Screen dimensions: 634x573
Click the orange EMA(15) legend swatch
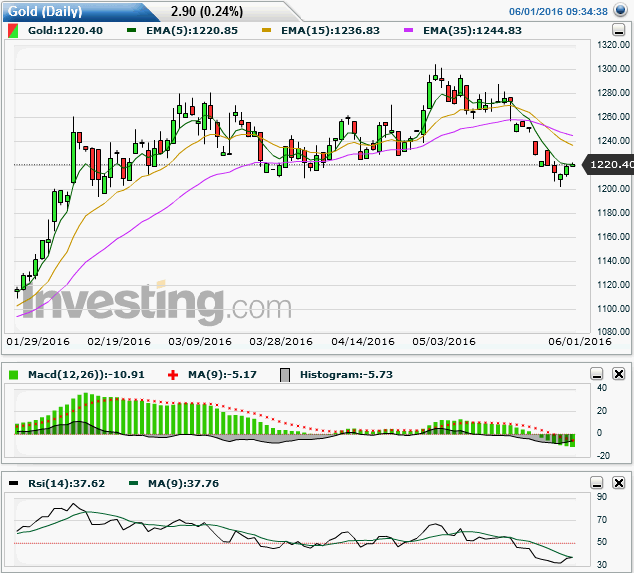[x=266, y=30]
